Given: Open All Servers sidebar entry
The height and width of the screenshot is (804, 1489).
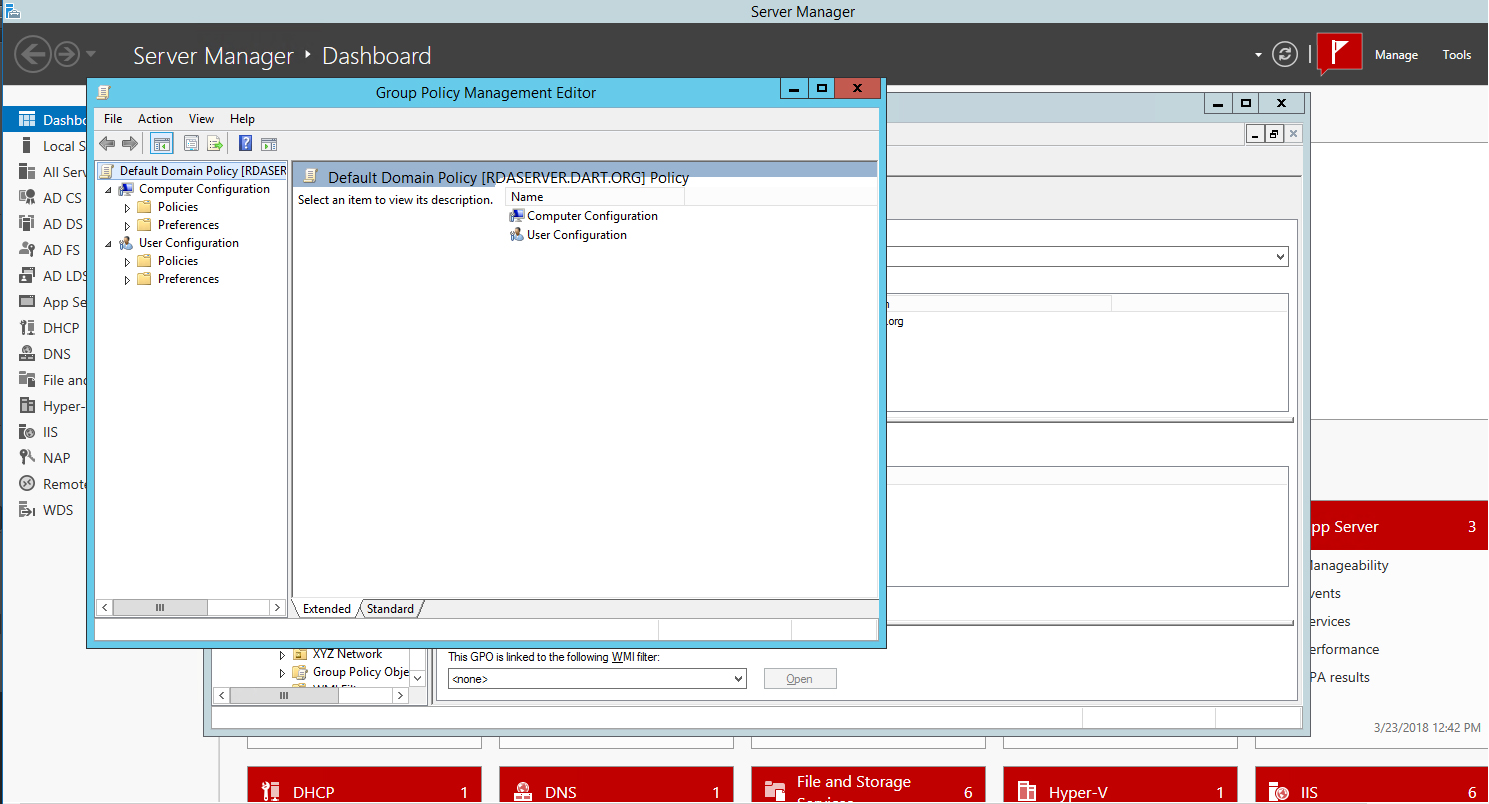Looking at the screenshot, I should 53,172.
